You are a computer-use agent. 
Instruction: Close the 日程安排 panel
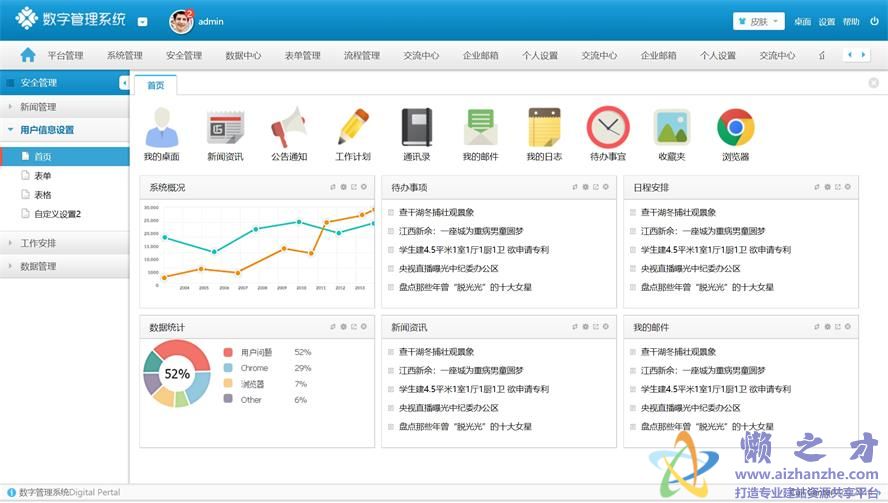click(848, 187)
